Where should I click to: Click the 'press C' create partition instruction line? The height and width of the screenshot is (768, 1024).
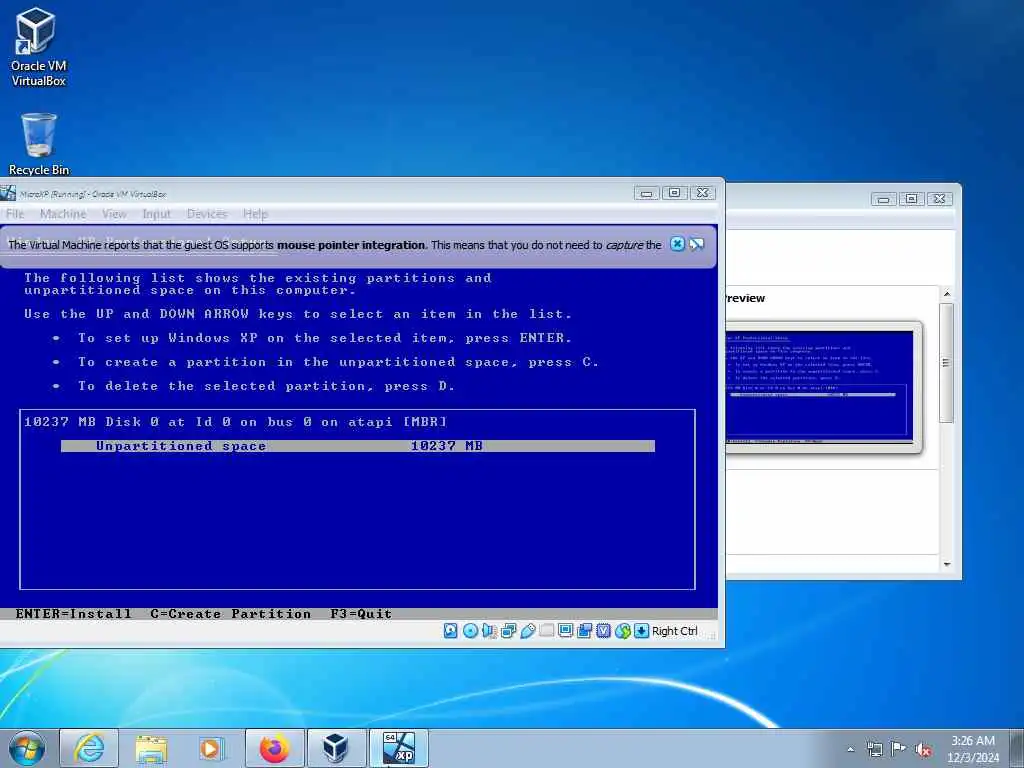(338, 362)
